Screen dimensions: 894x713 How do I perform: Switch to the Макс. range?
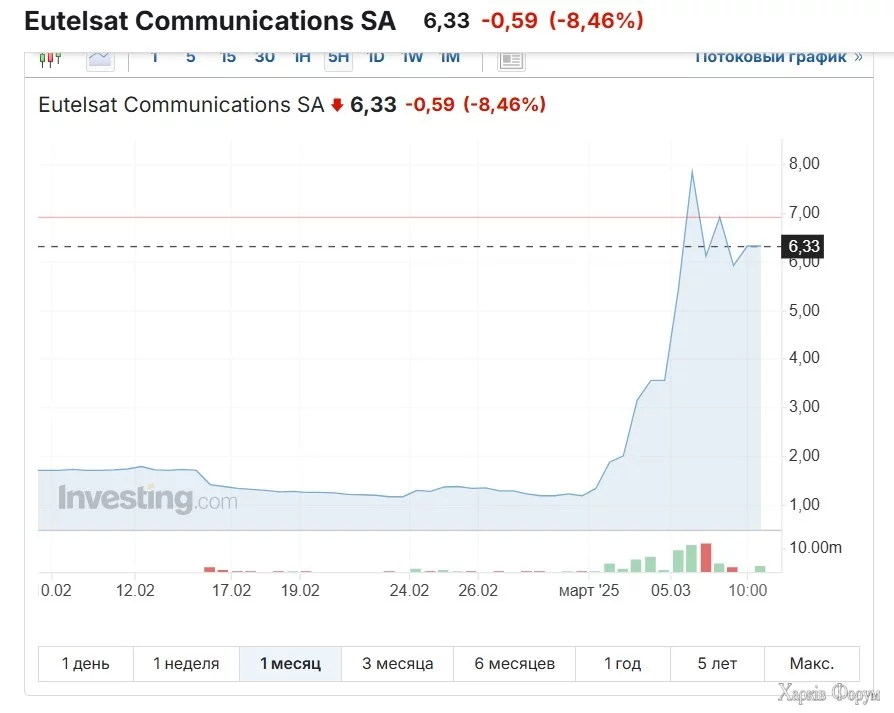point(811,663)
